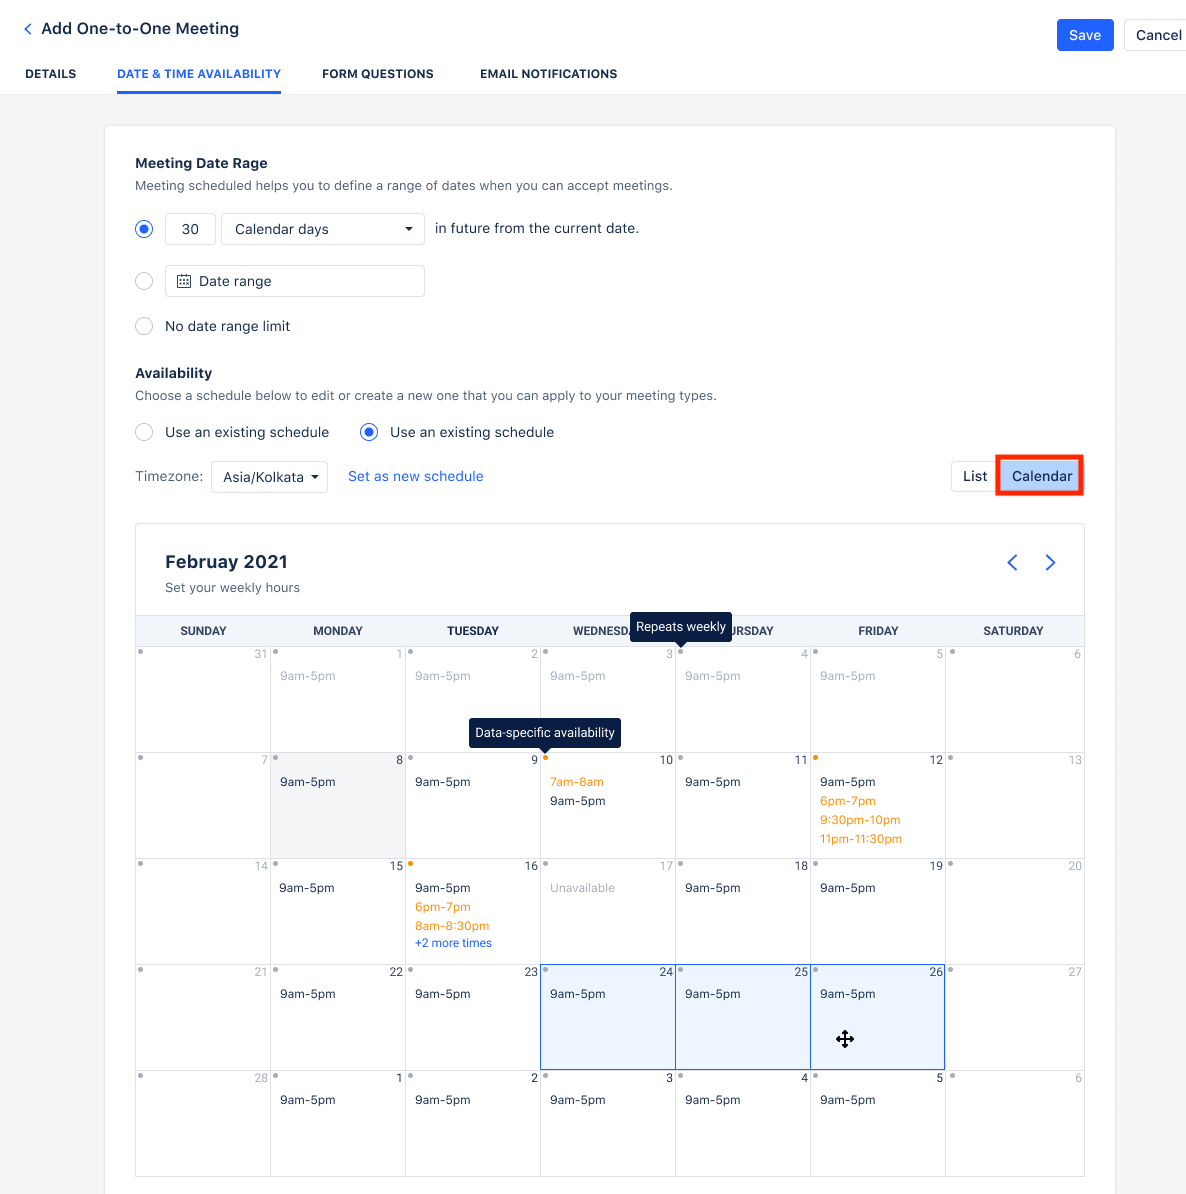
Task: Switch to List view
Action: [x=974, y=477]
